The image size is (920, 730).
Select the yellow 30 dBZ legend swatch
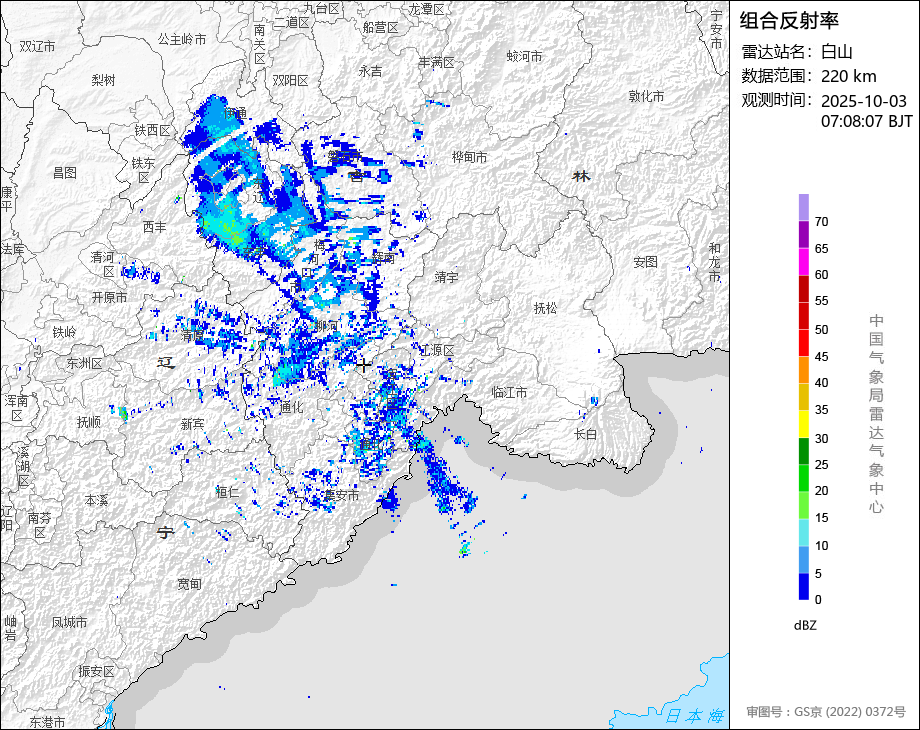pyautogui.click(x=804, y=424)
